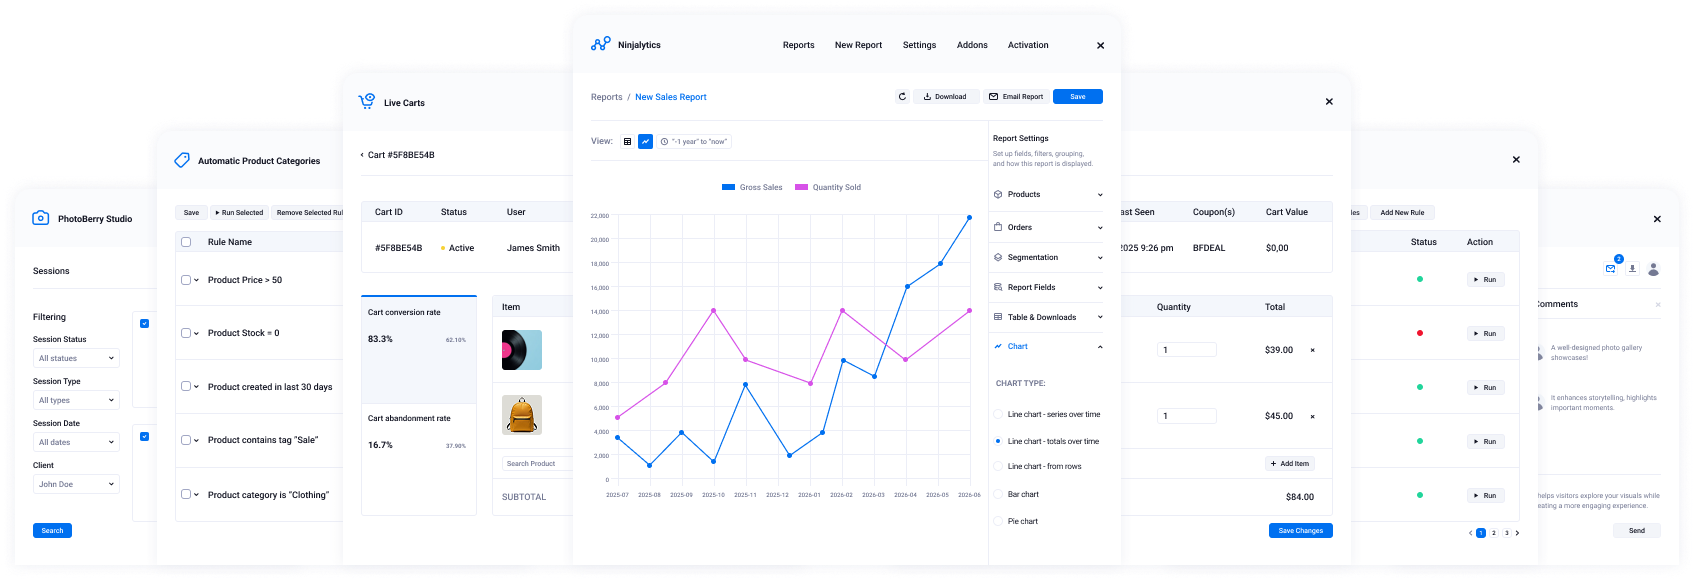1694x580 pixels.
Task: Click the Chart line icon in settings
Action: click(998, 346)
